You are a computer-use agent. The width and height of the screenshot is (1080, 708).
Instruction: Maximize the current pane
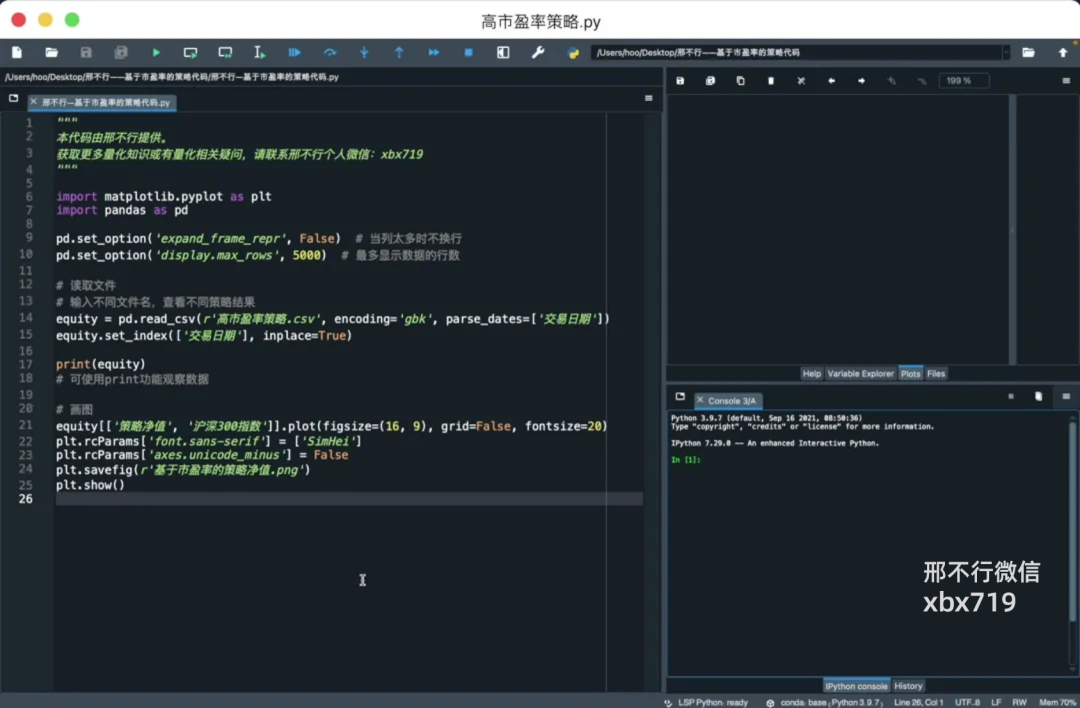503,52
